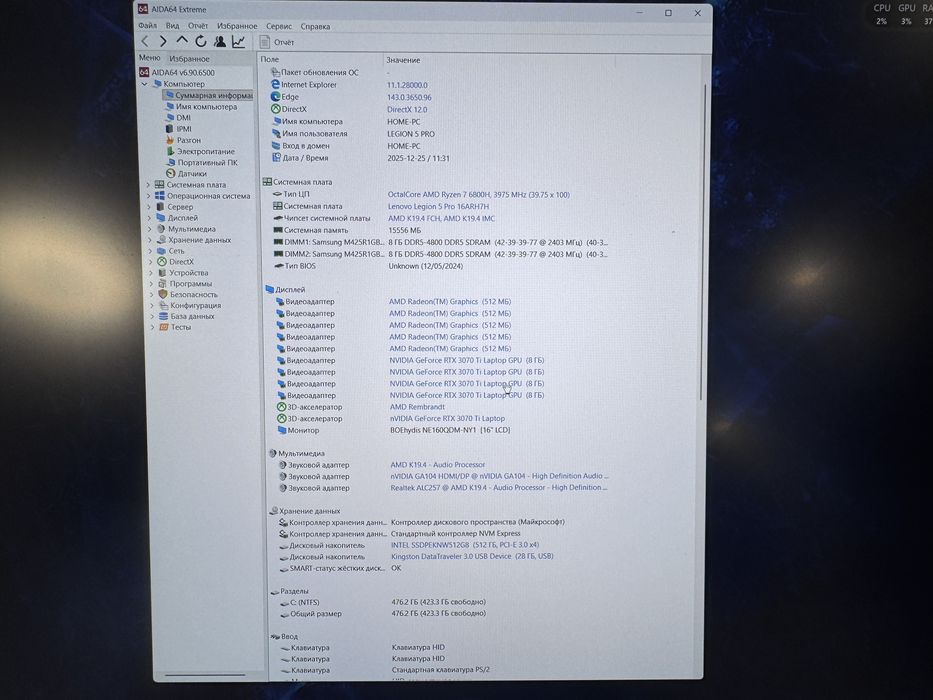Expand the Системная плата tree node
The width and height of the screenshot is (933, 700).
tap(149, 185)
